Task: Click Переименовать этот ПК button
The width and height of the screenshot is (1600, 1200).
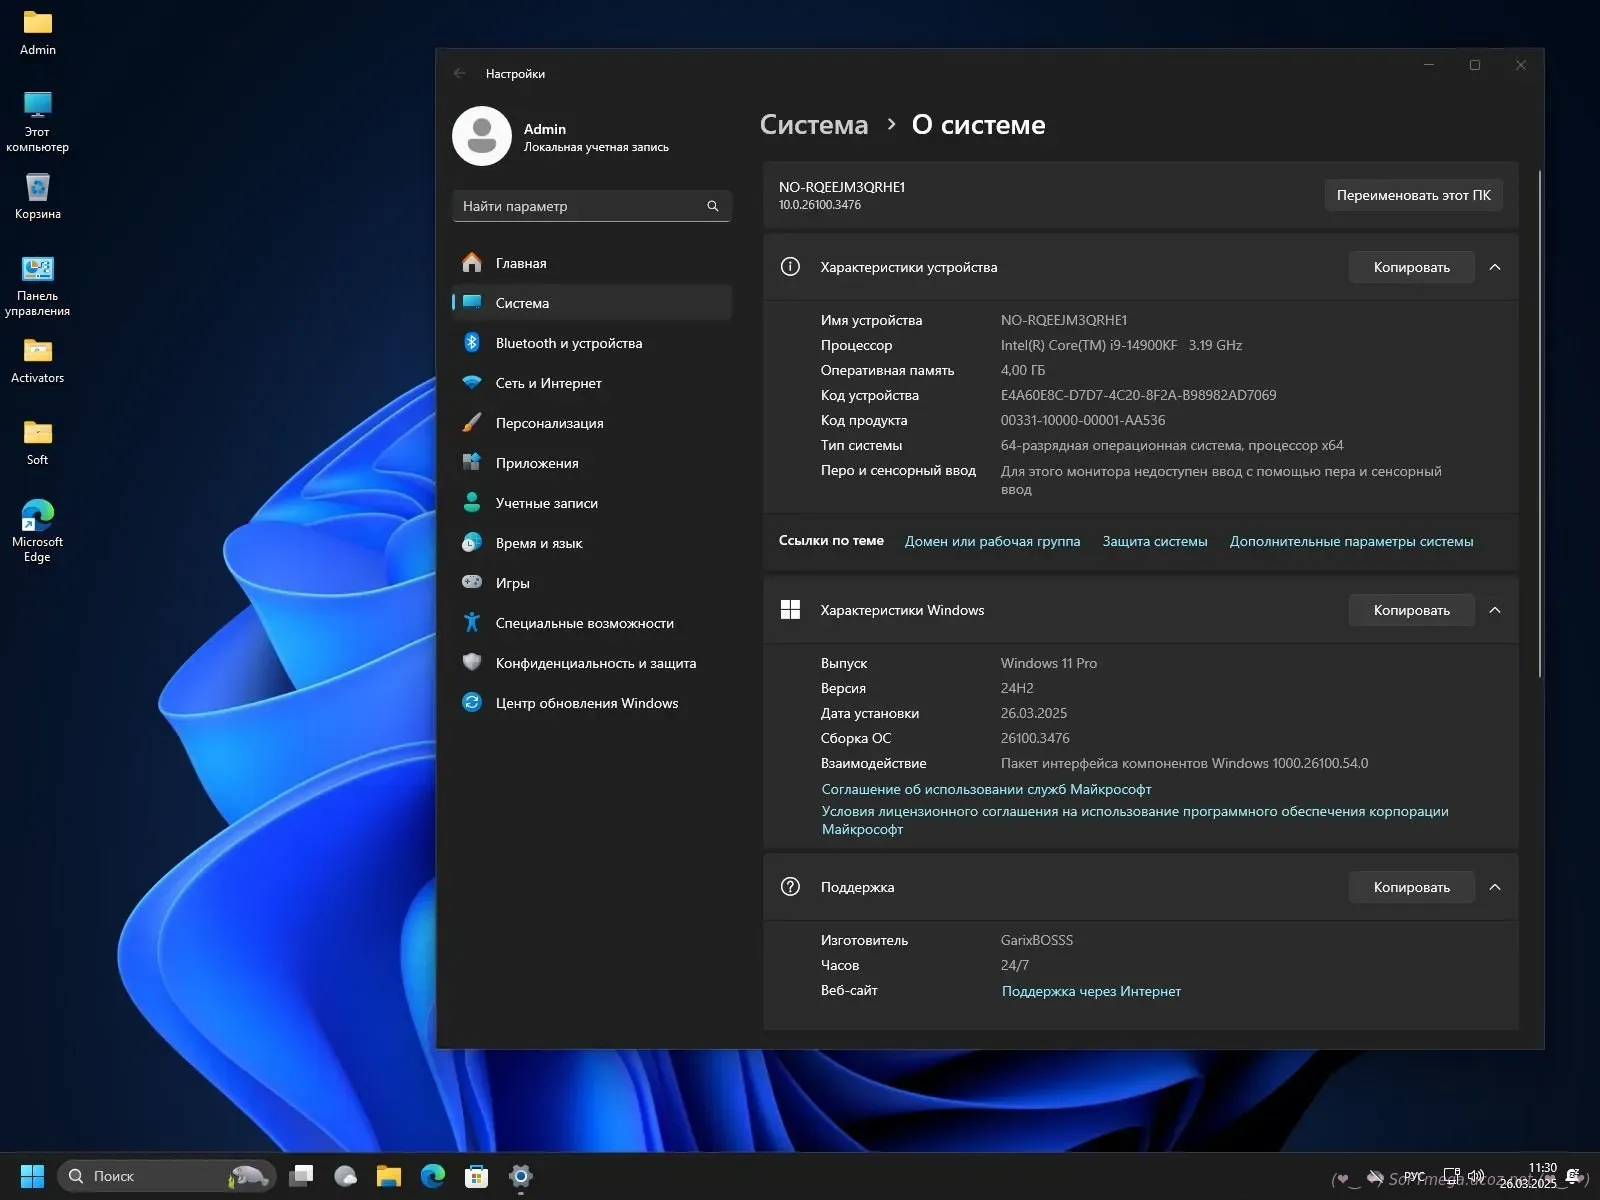Action: click(1413, 195)
